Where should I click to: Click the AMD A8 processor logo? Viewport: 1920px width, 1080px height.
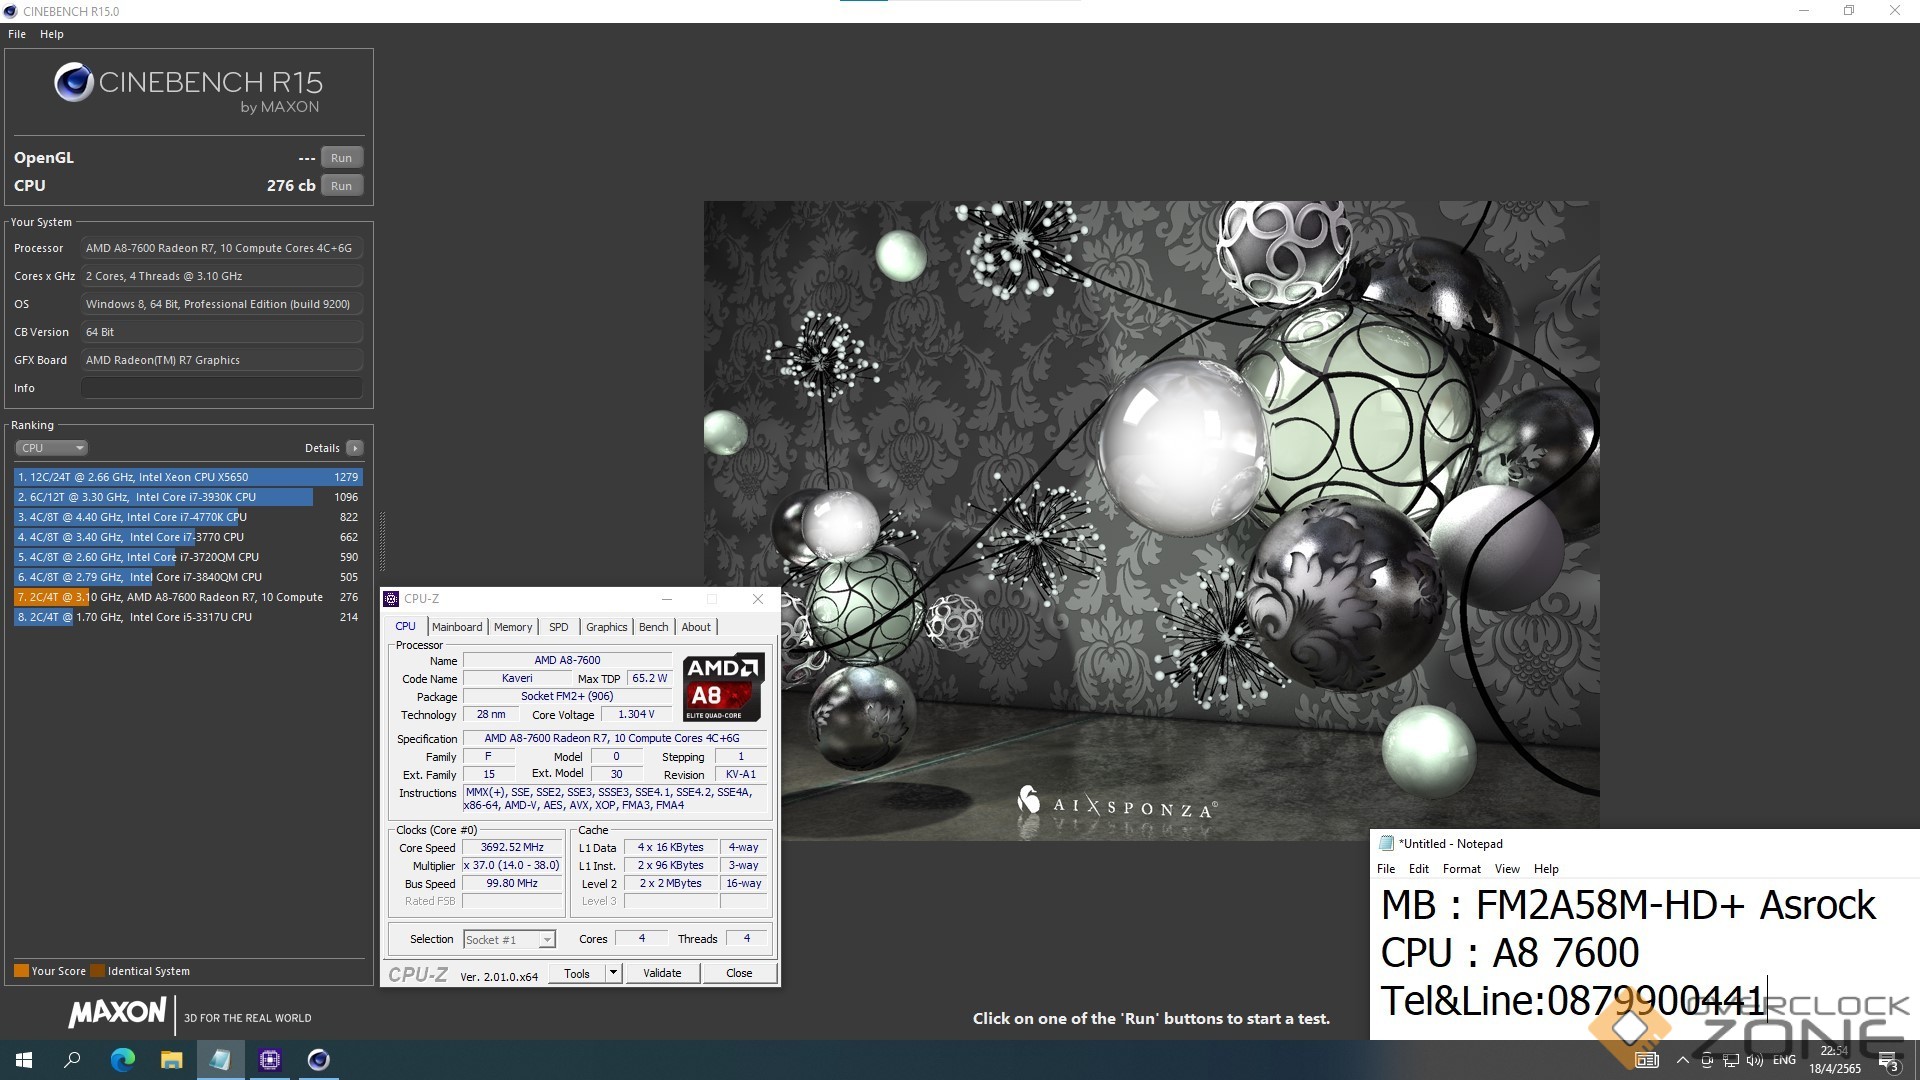[x=724, y=687]
